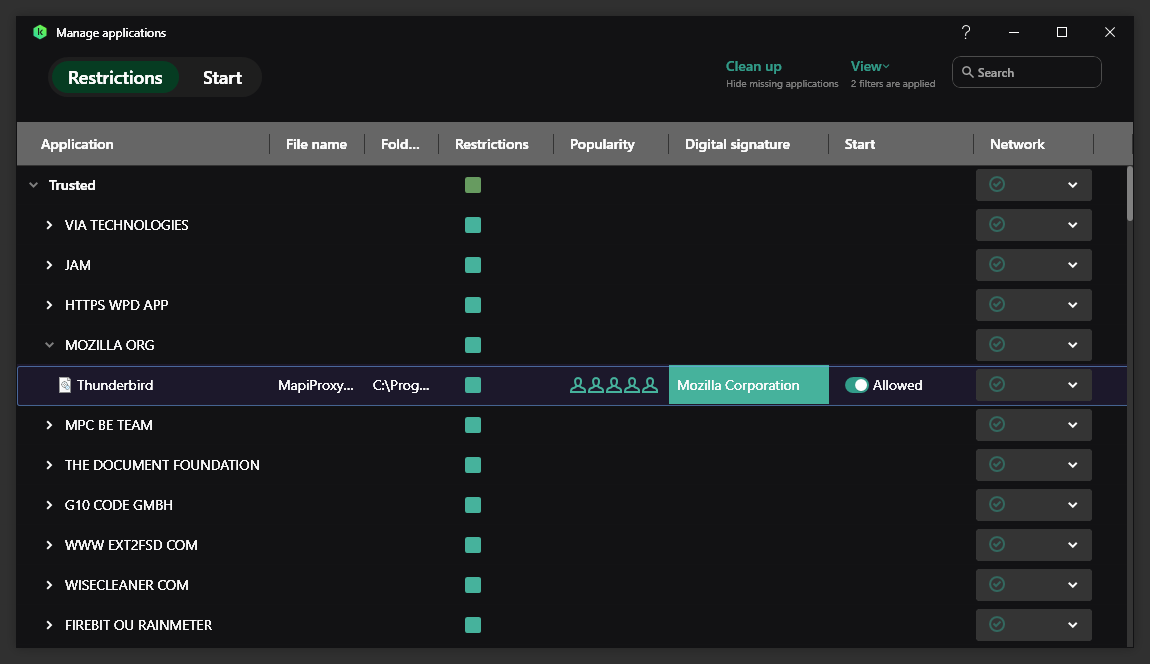Viewport: 1150px width, 664px height.
Task: Toggle the Allowed start switch for Thunderbird
Action: (856, 385)
